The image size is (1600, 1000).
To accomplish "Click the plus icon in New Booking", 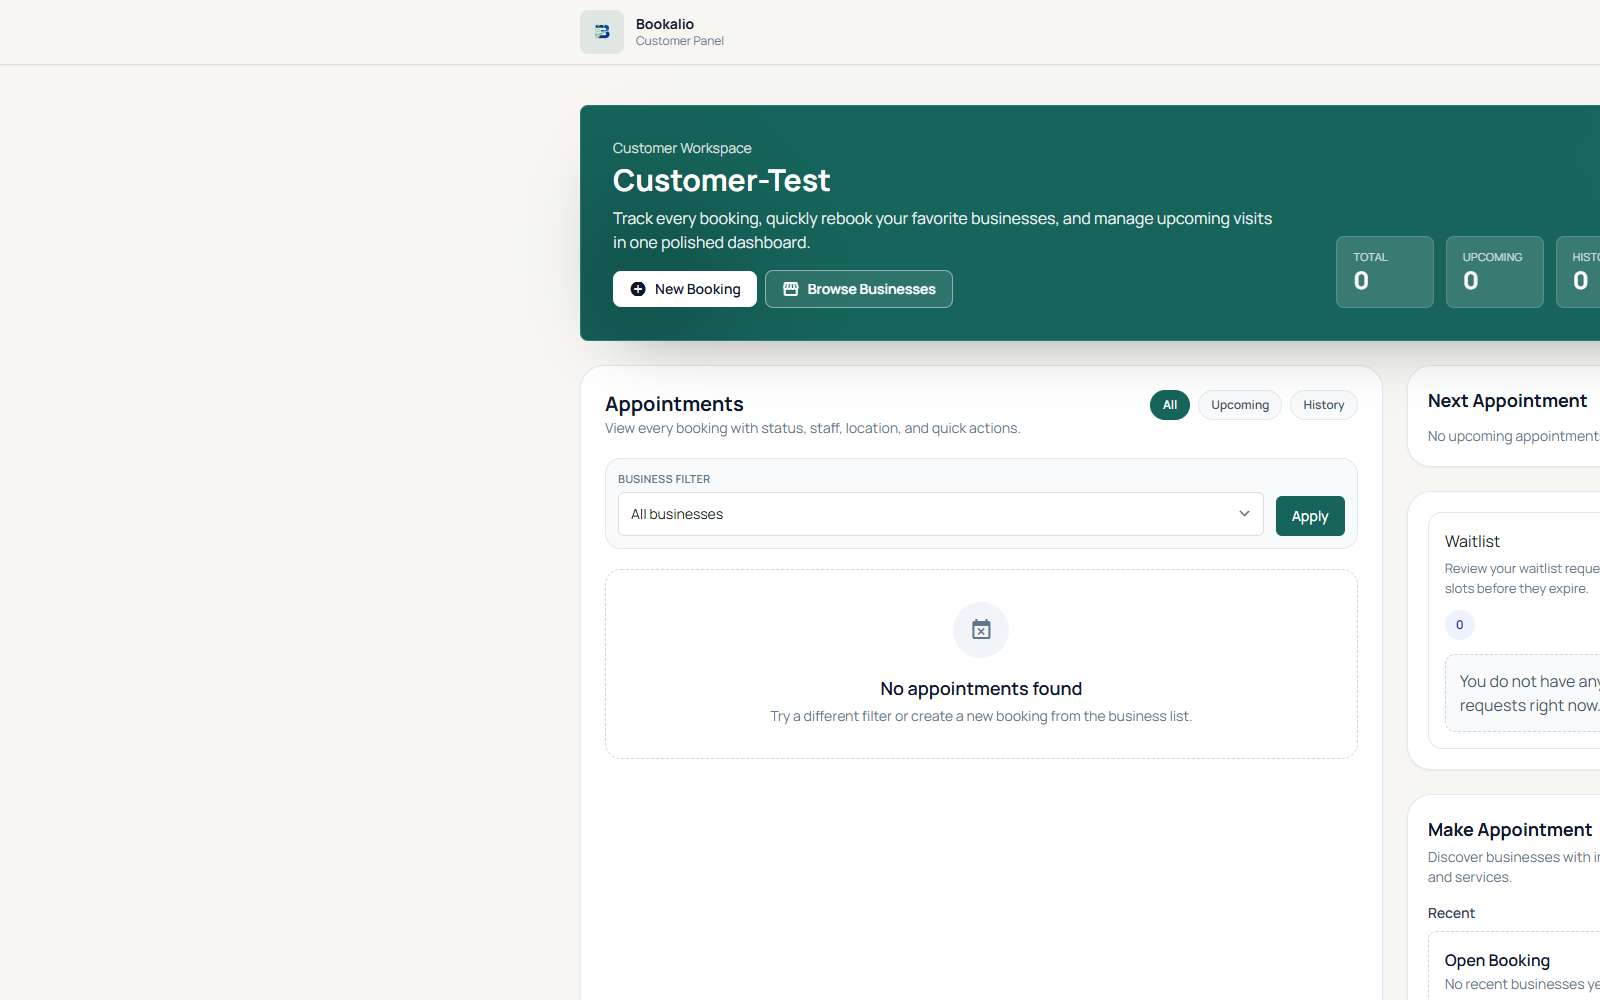I will click(638, 289).
